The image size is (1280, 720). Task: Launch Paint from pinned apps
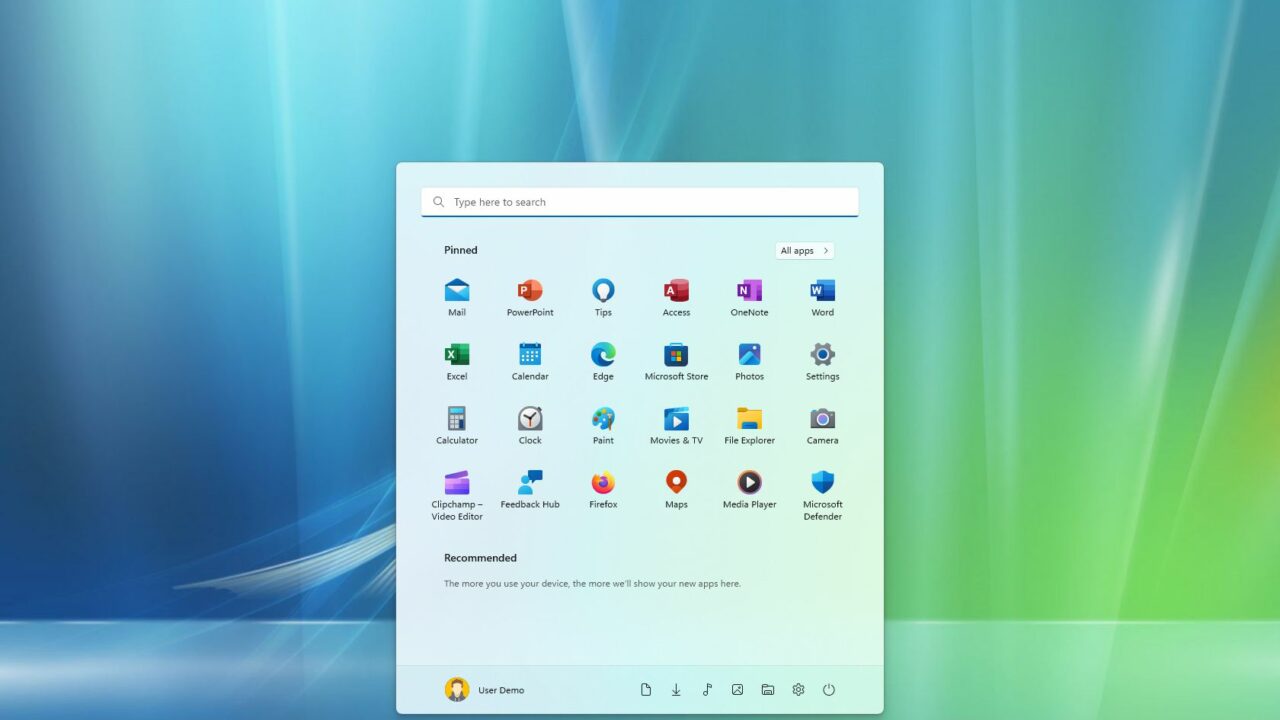[603, 426]
